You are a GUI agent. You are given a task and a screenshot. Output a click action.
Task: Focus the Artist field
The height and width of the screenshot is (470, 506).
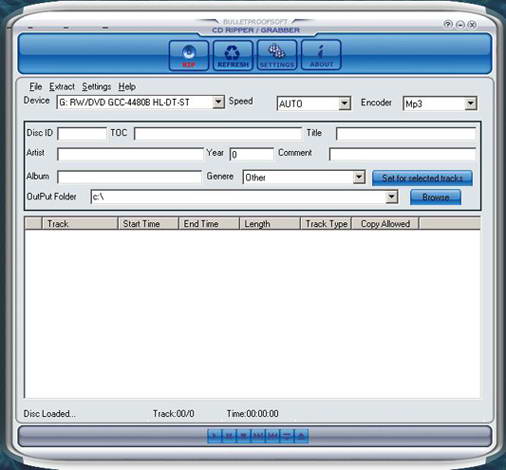pos(130,154)
